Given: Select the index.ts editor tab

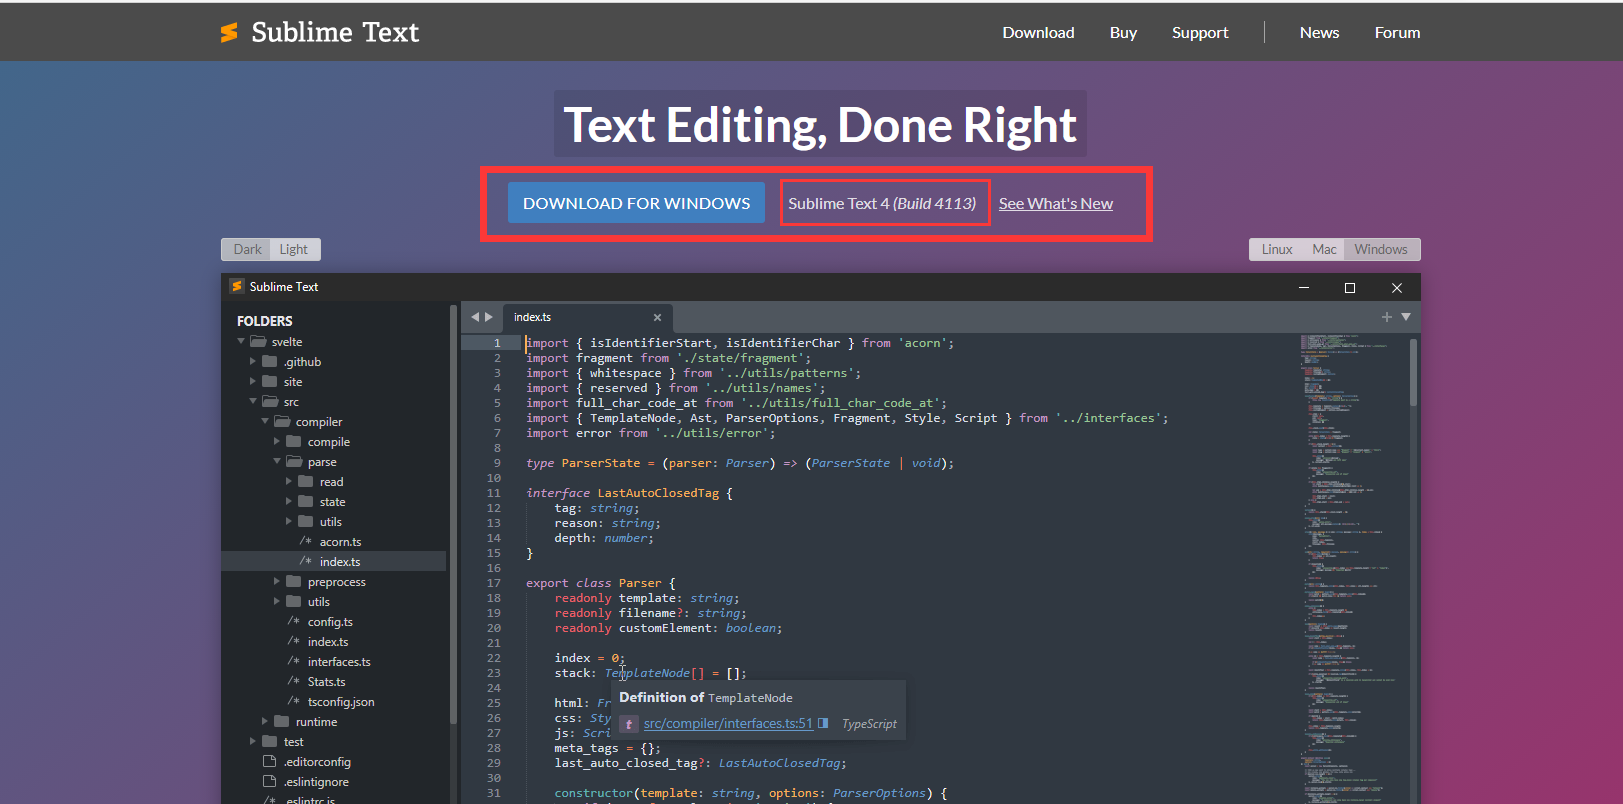Looking at the screenshot, I should point(585,317).
